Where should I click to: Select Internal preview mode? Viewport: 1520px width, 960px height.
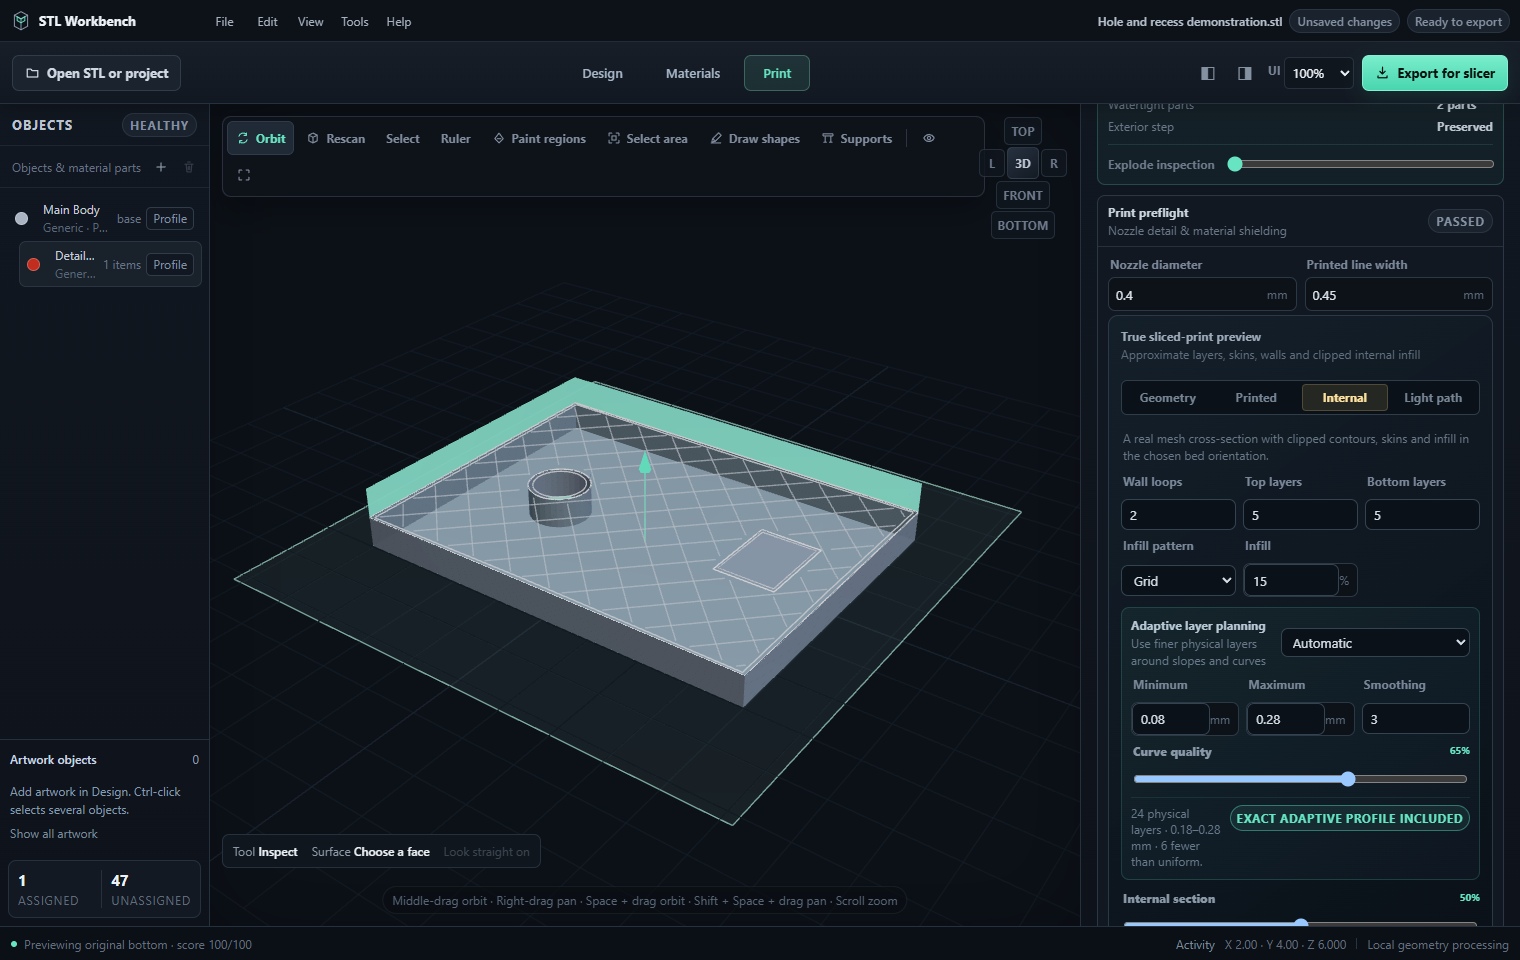(x=1345, y=397)
